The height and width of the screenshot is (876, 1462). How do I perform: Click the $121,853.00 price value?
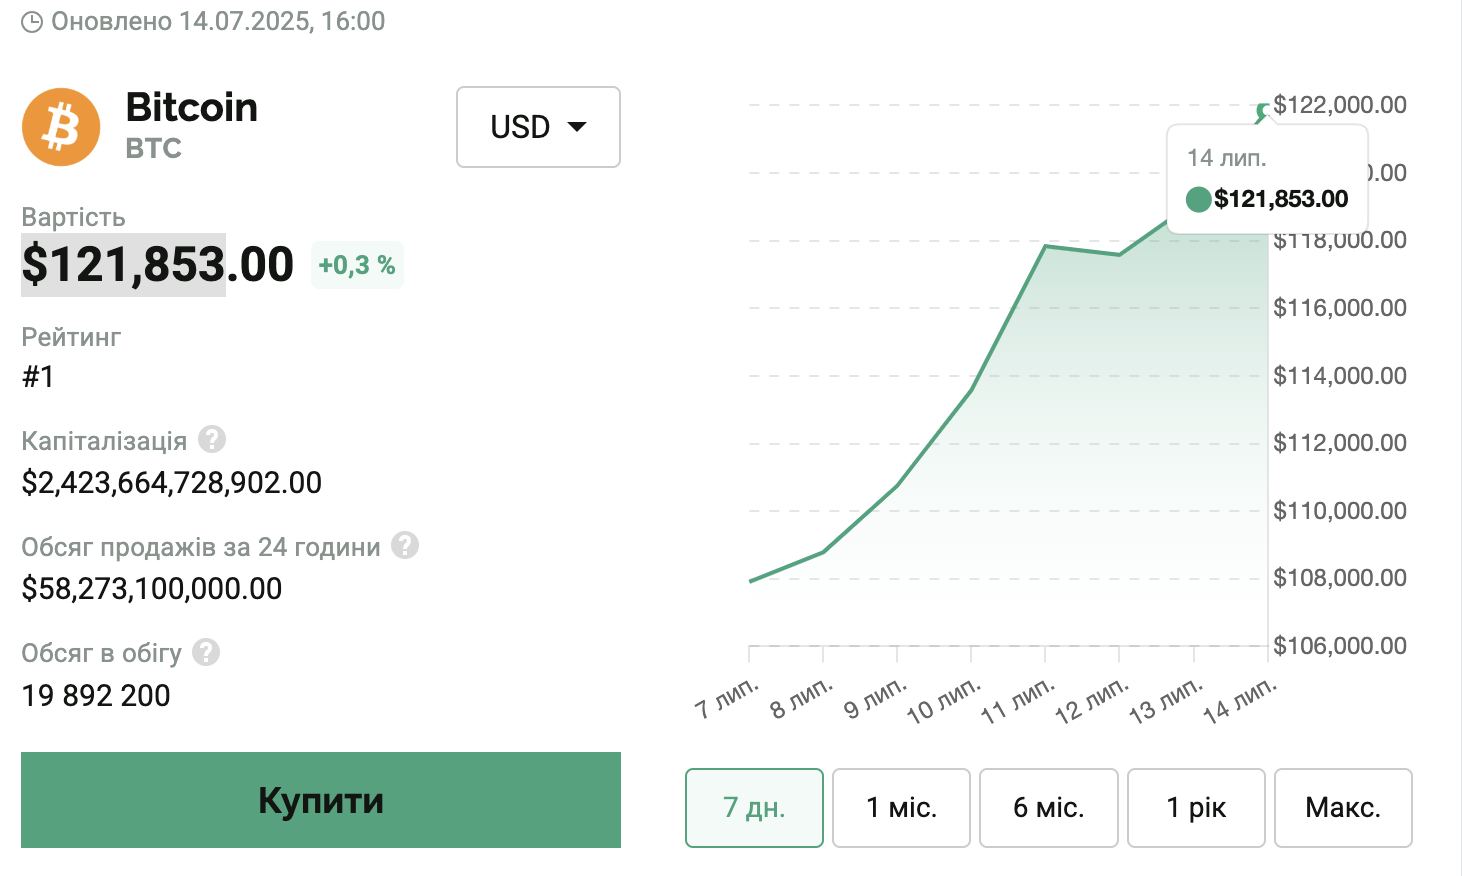point(158,264)
